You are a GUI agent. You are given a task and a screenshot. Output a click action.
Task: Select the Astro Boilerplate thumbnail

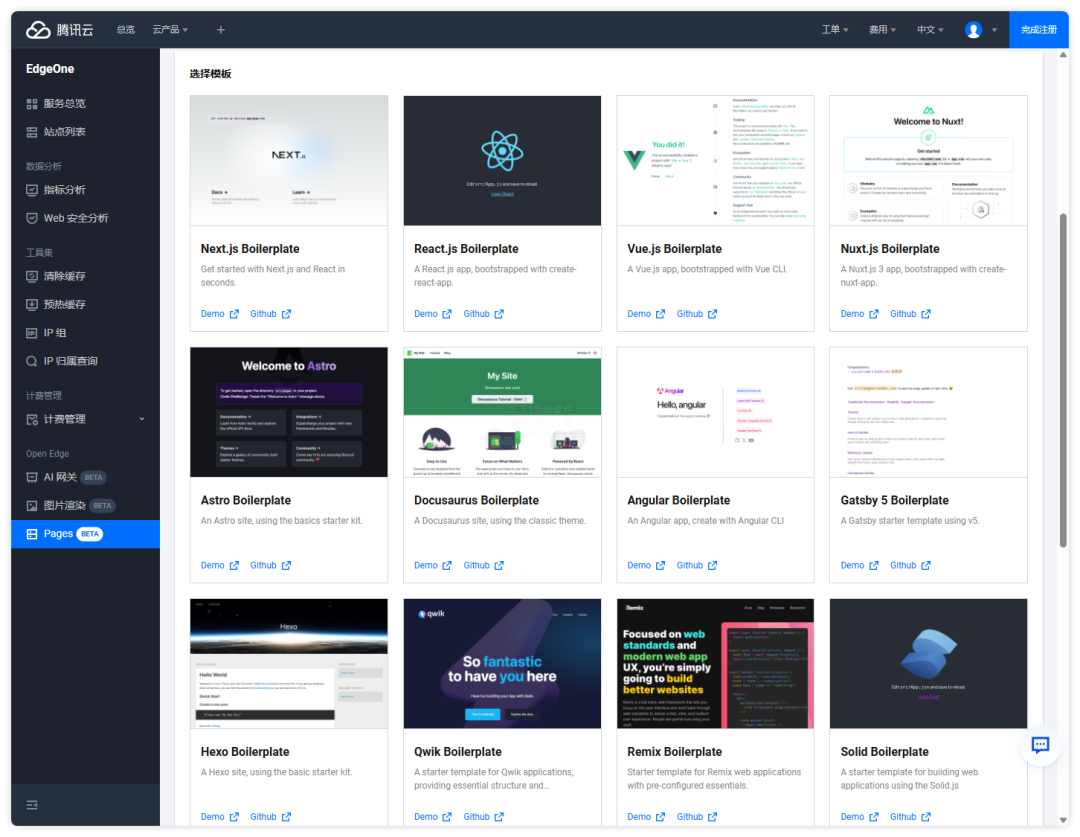click(289, 412)
